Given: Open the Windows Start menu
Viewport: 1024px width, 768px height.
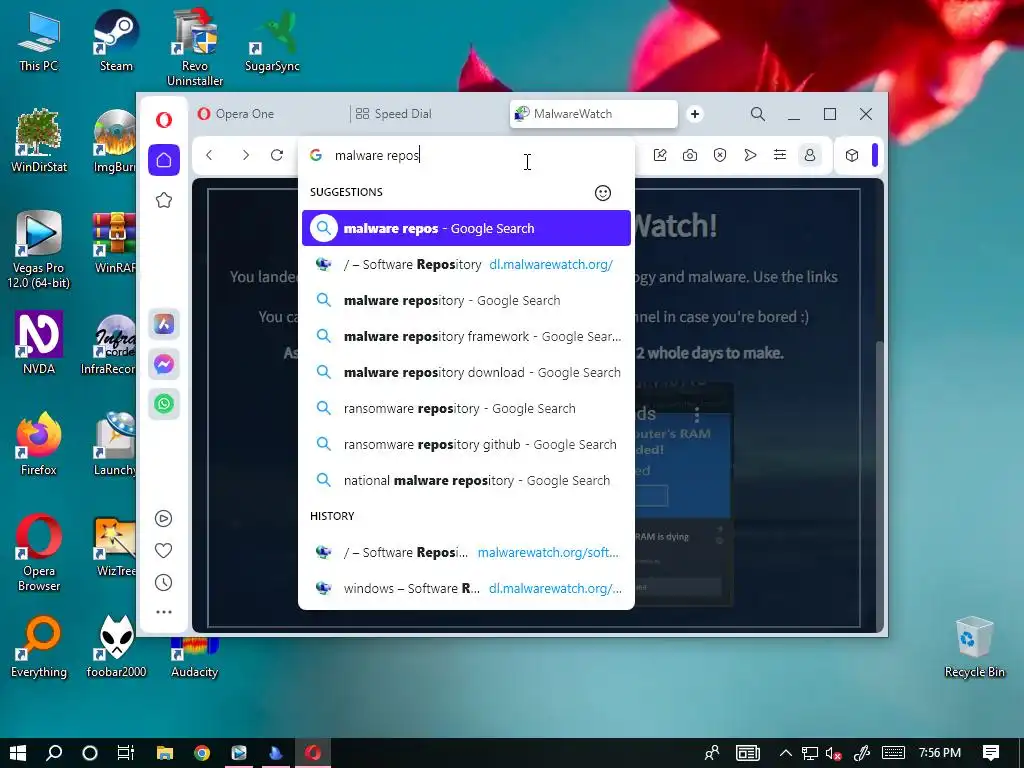Looking at the screenshot, I should [x=18, y=753].
